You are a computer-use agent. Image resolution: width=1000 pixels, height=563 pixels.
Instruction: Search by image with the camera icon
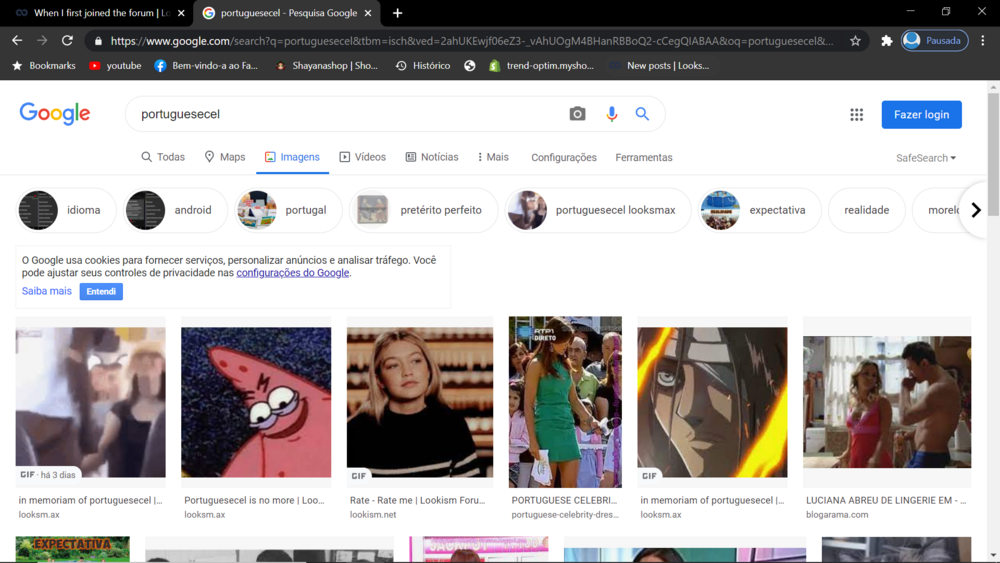point(577,114)
